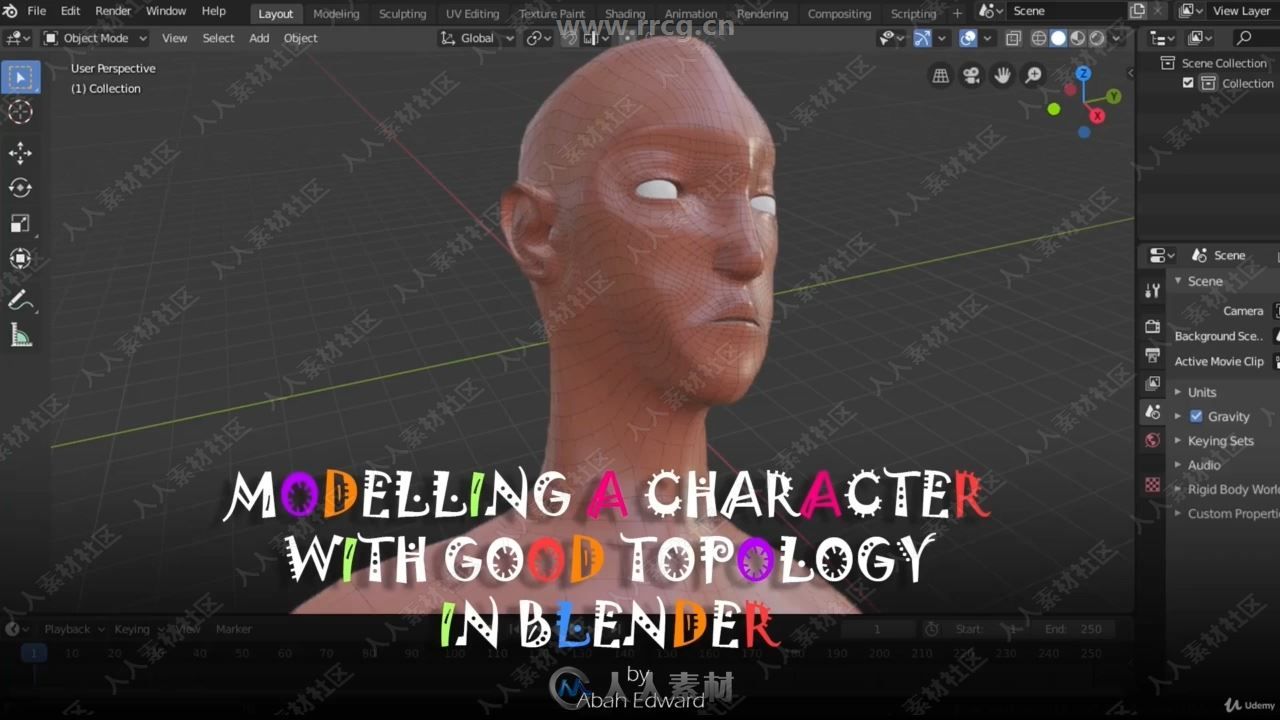Click the new scene copy icon
This screenshot has height=720, width=1280.
(x=1137, y=11)
